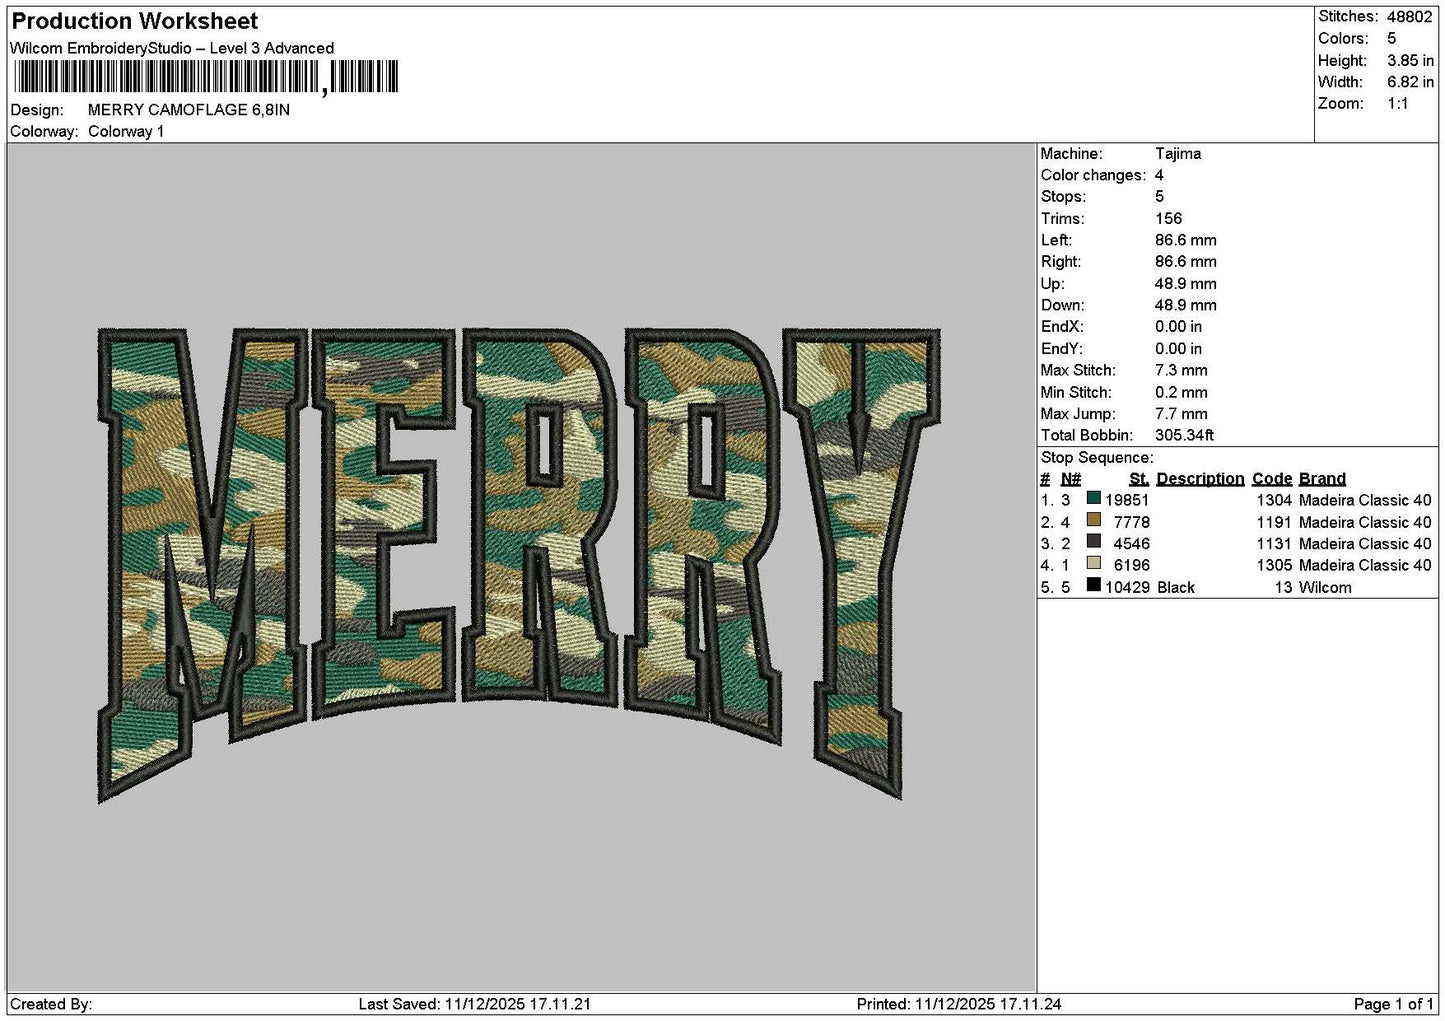The height and width of the screenshot is (1021, 1445).
Task: Click the black thread color swatch
Action: [1094, 586]
